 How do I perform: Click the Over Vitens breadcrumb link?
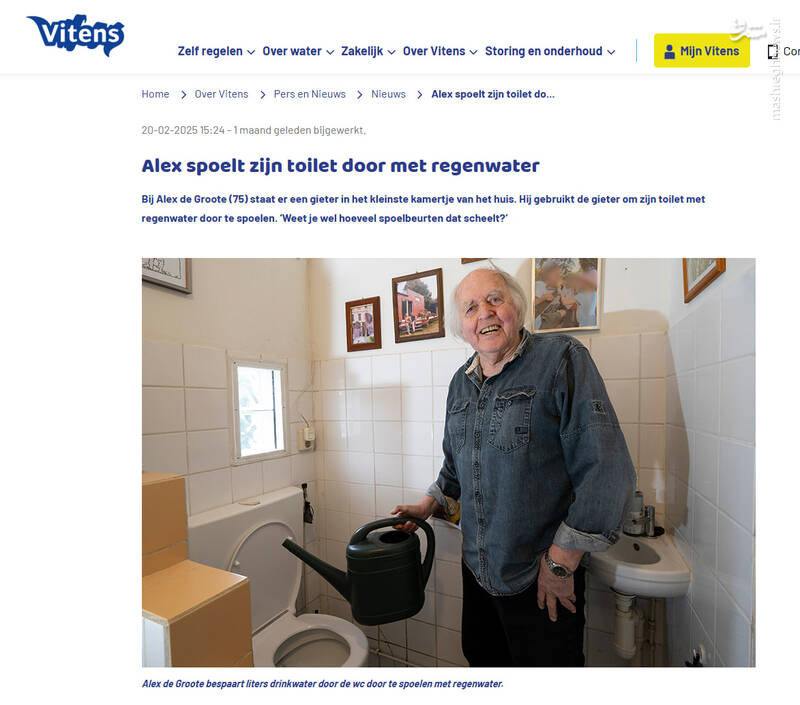click(x=221, y=94)
